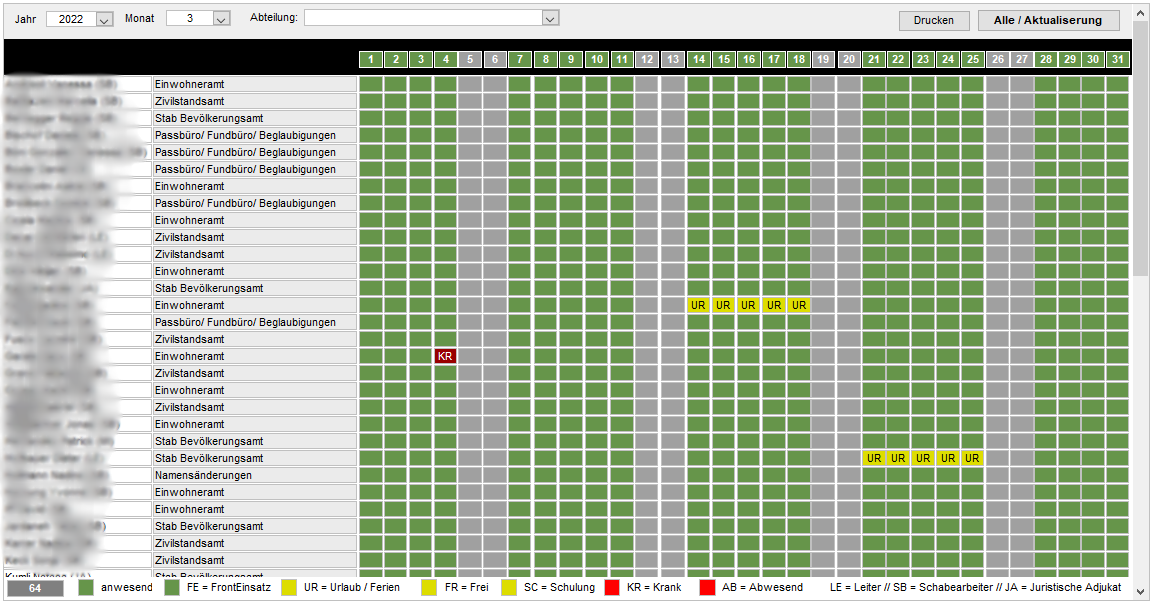
Task: Click the red KR = Krank legend swatch
Action: click(611, 588)
